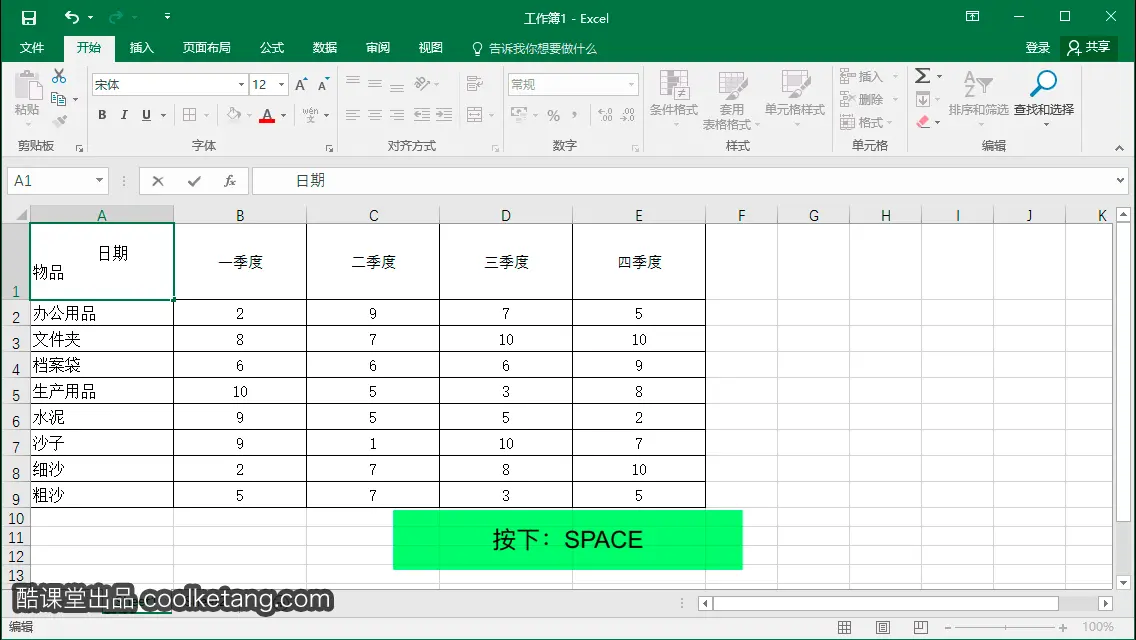Click the Merge and Center icon

(x=475, y=115)
